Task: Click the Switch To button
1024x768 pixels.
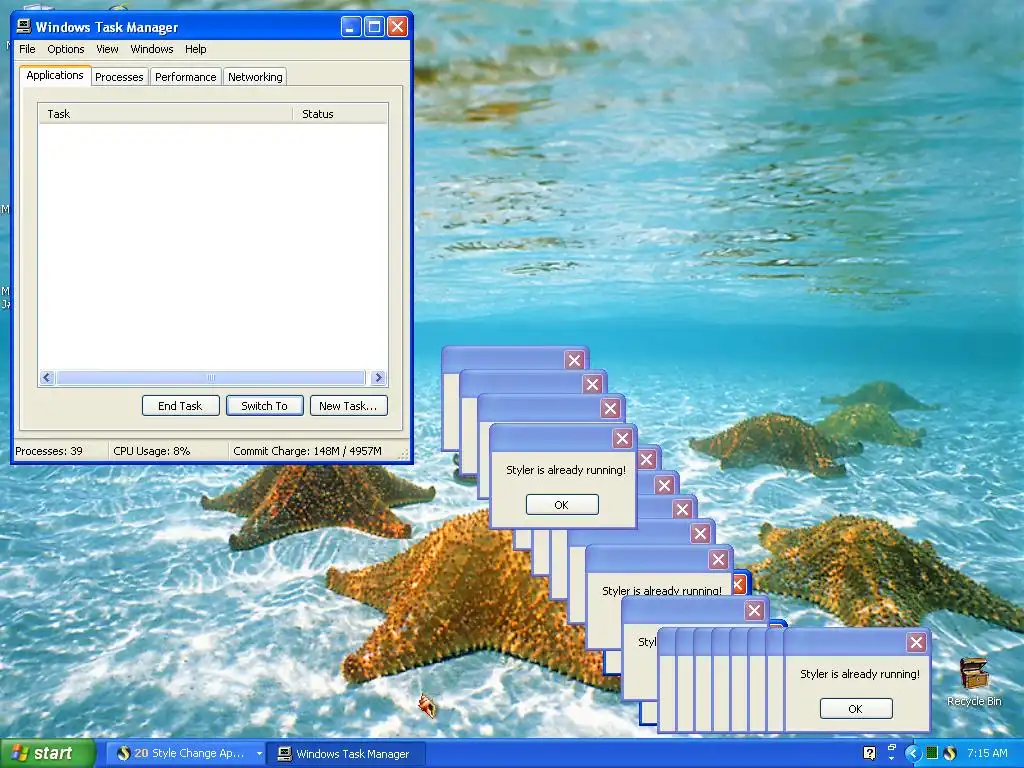Action: (264, 406)
